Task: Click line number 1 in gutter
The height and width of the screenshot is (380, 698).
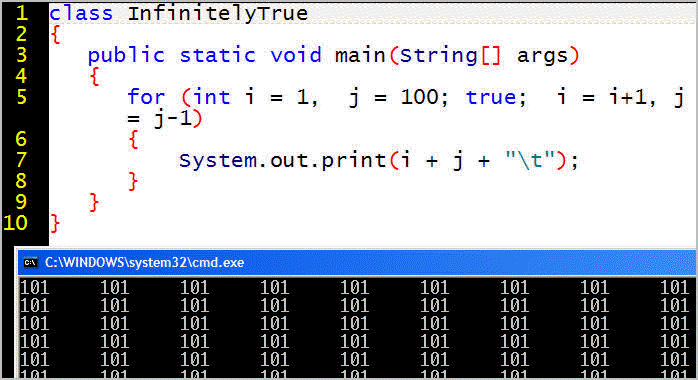Action: 22,13
